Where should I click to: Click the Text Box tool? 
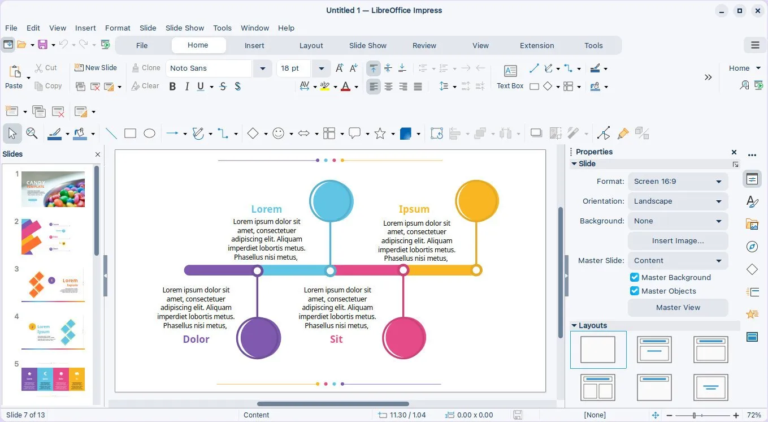tap(510, 77)
